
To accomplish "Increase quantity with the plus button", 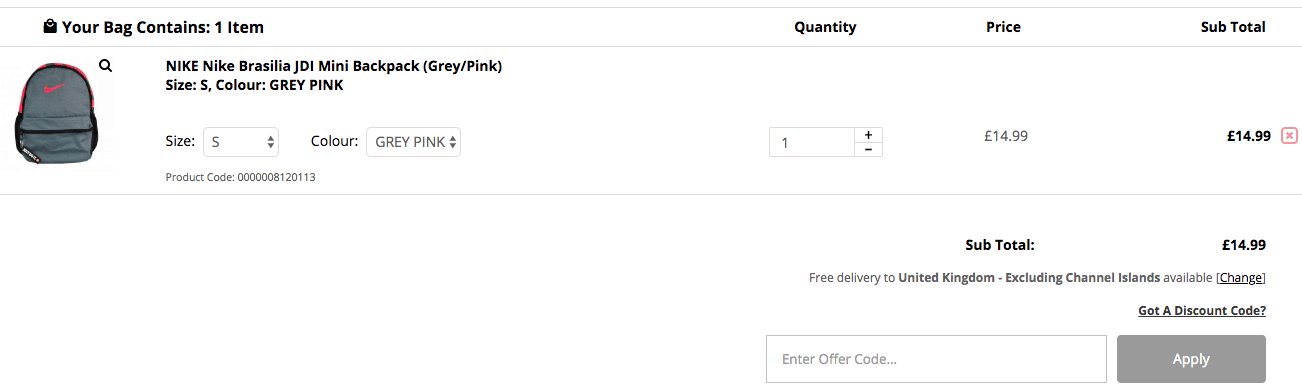I will [x=868, y=134].
